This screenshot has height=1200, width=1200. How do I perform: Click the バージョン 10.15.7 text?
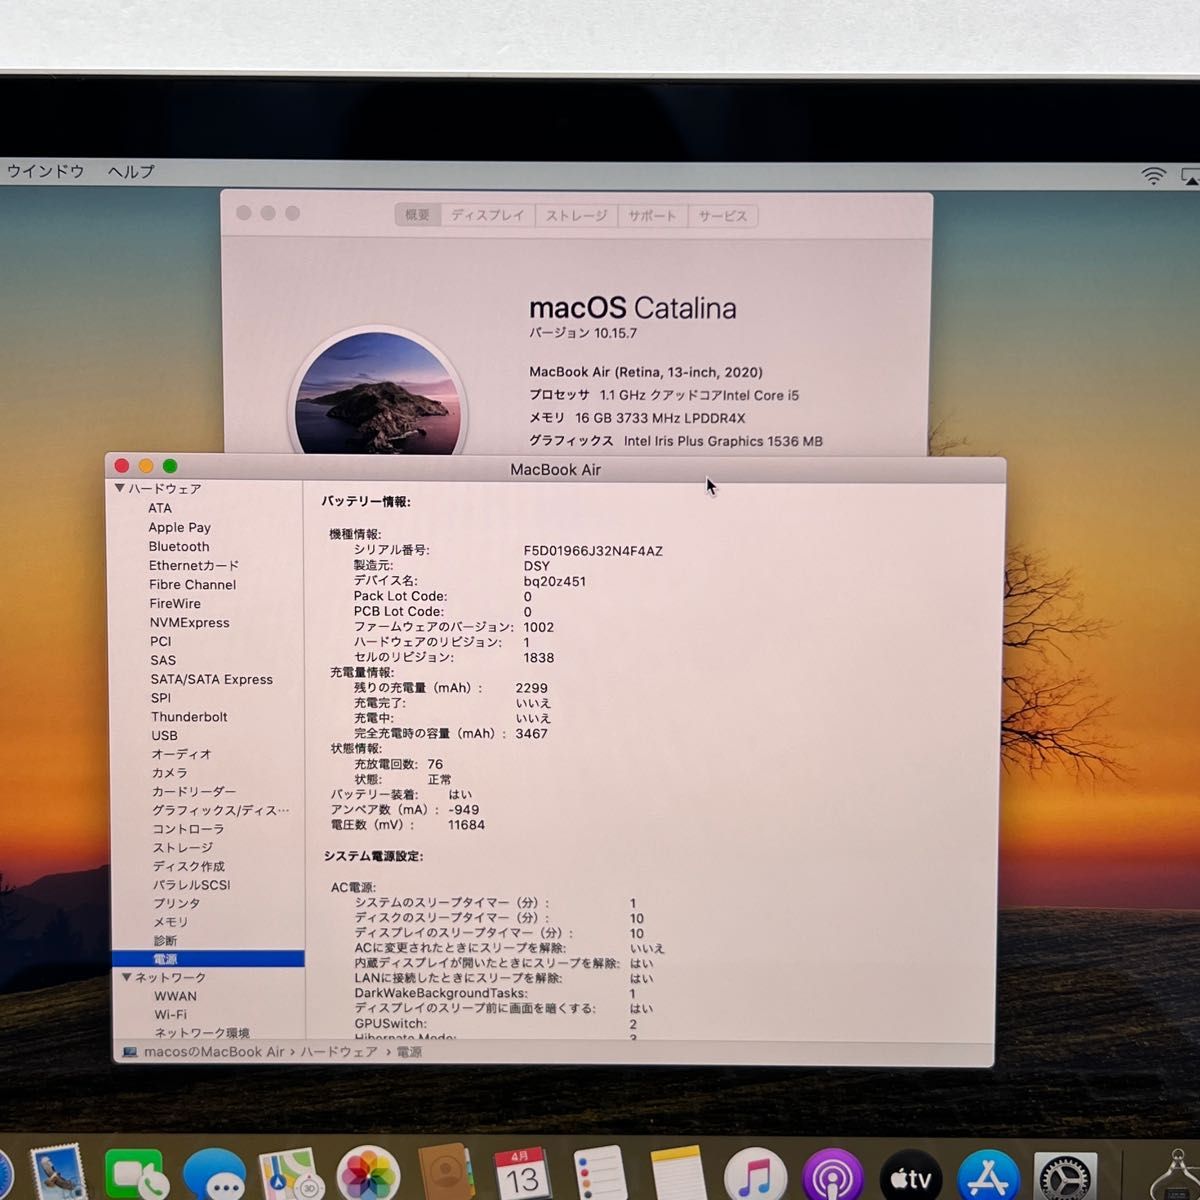tap(583, 333)
